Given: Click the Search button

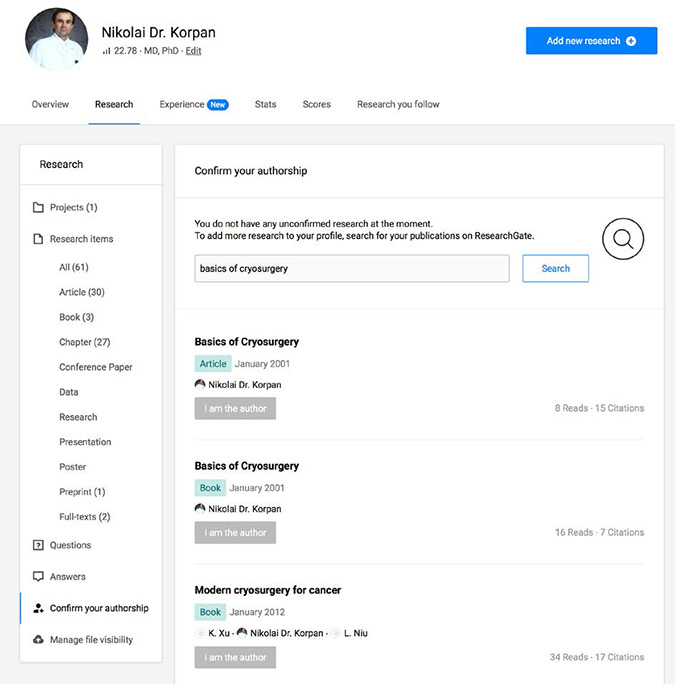Looking at the screenshot, I should (x=555, y=268).
